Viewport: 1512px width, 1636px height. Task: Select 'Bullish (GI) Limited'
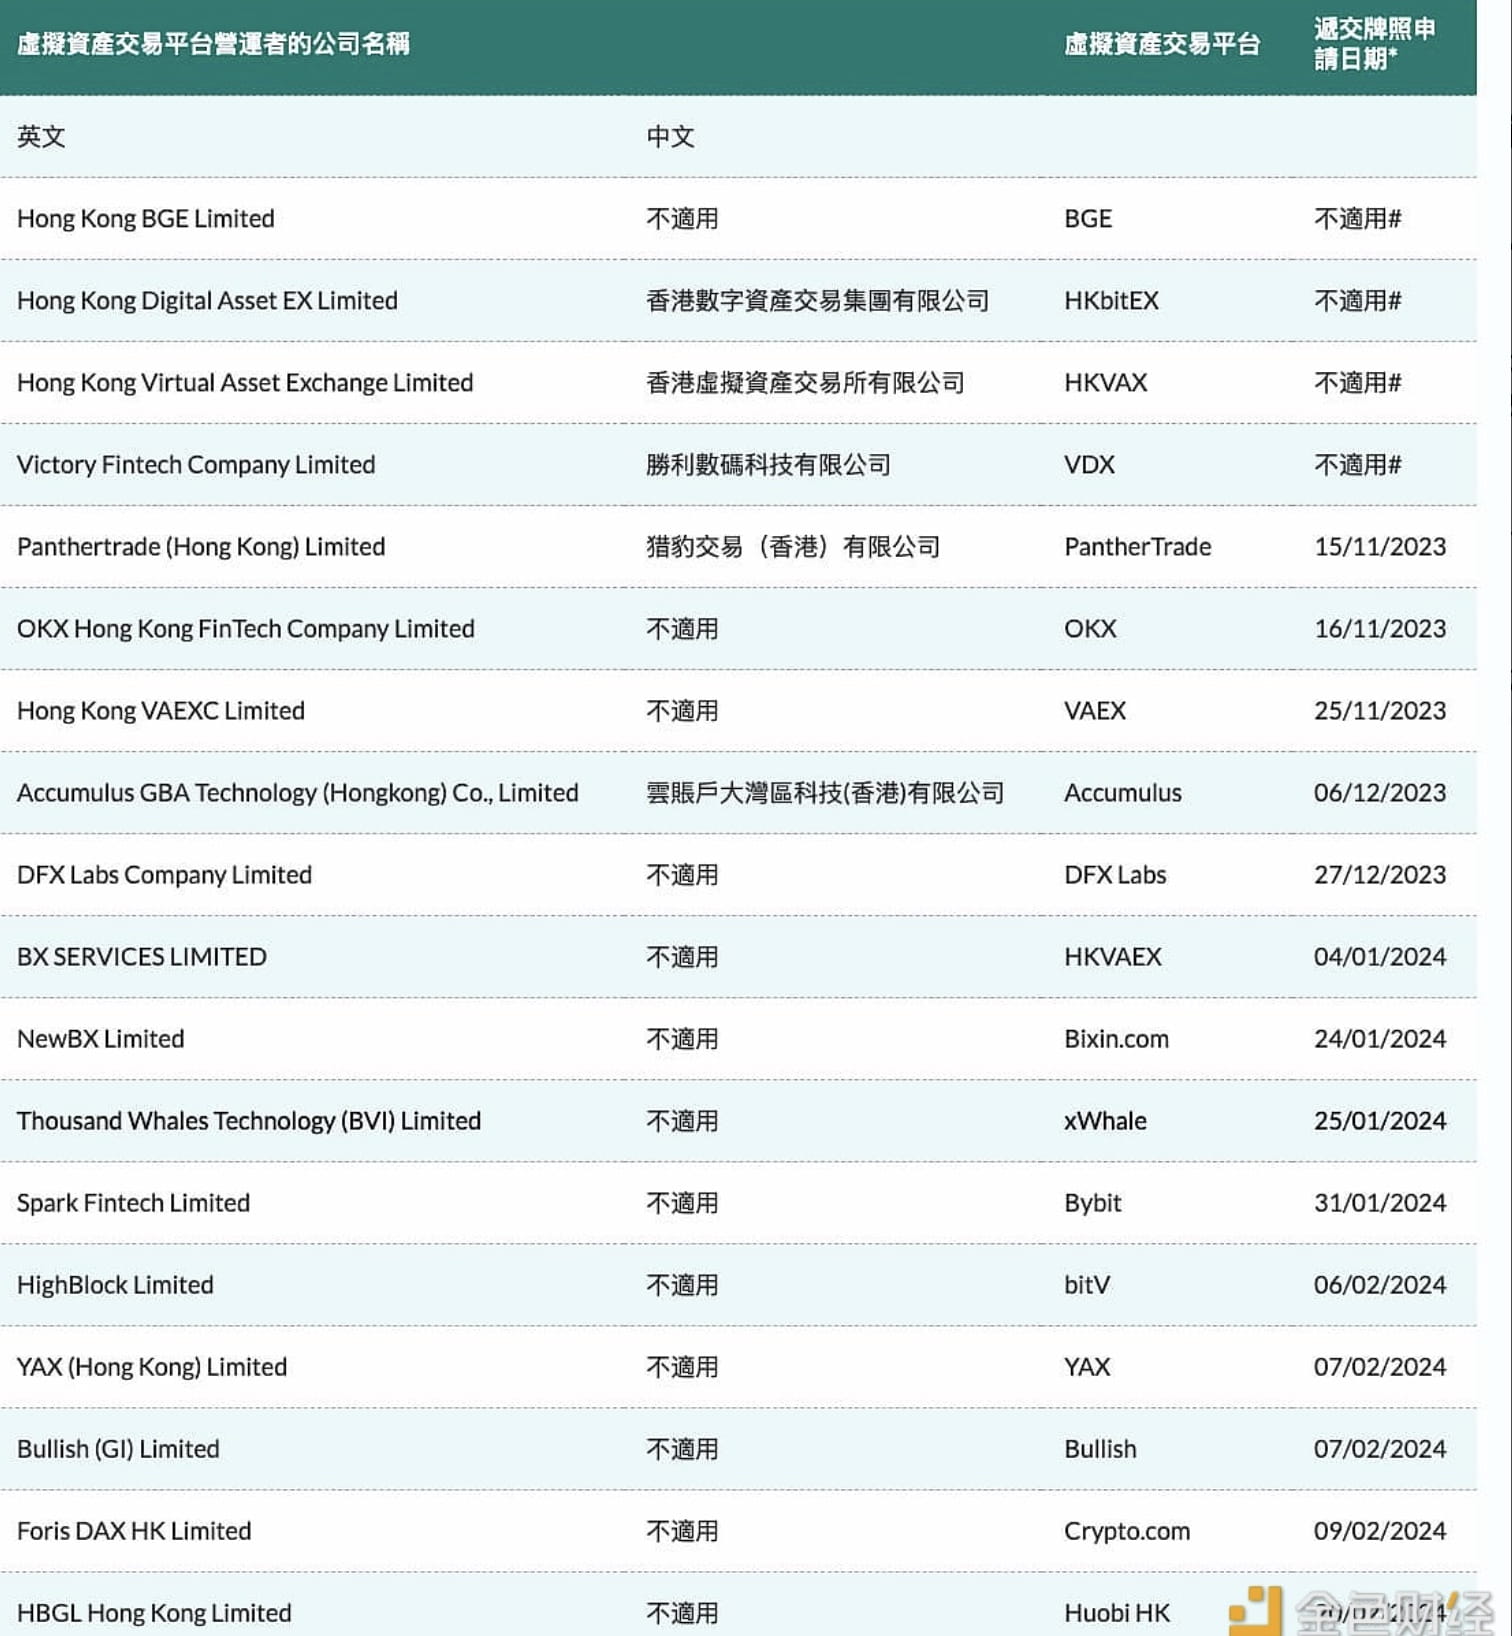tap(118, 1449)
